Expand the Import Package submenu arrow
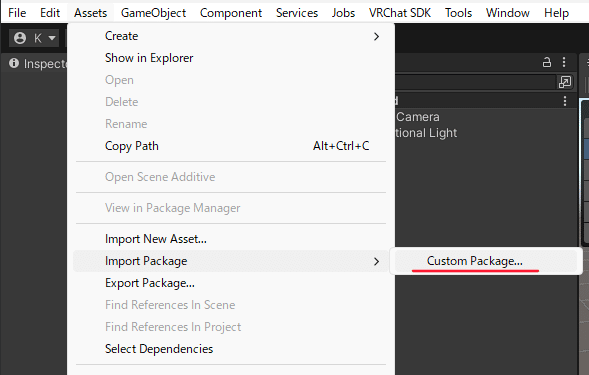The image size is (589, 375). pos(376,262)
